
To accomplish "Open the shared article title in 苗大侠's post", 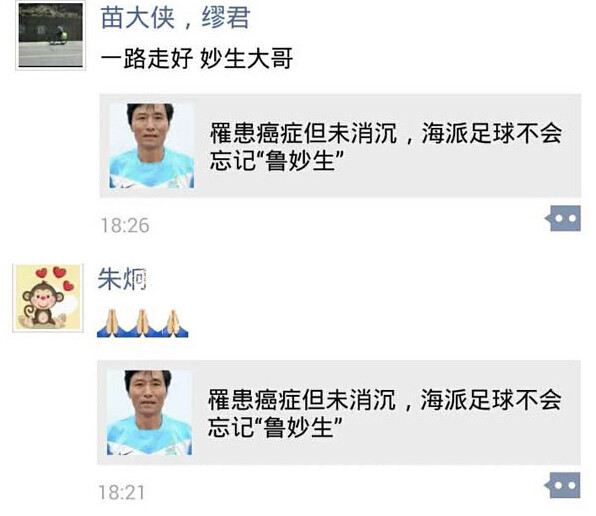I will [x=386, y=146].
